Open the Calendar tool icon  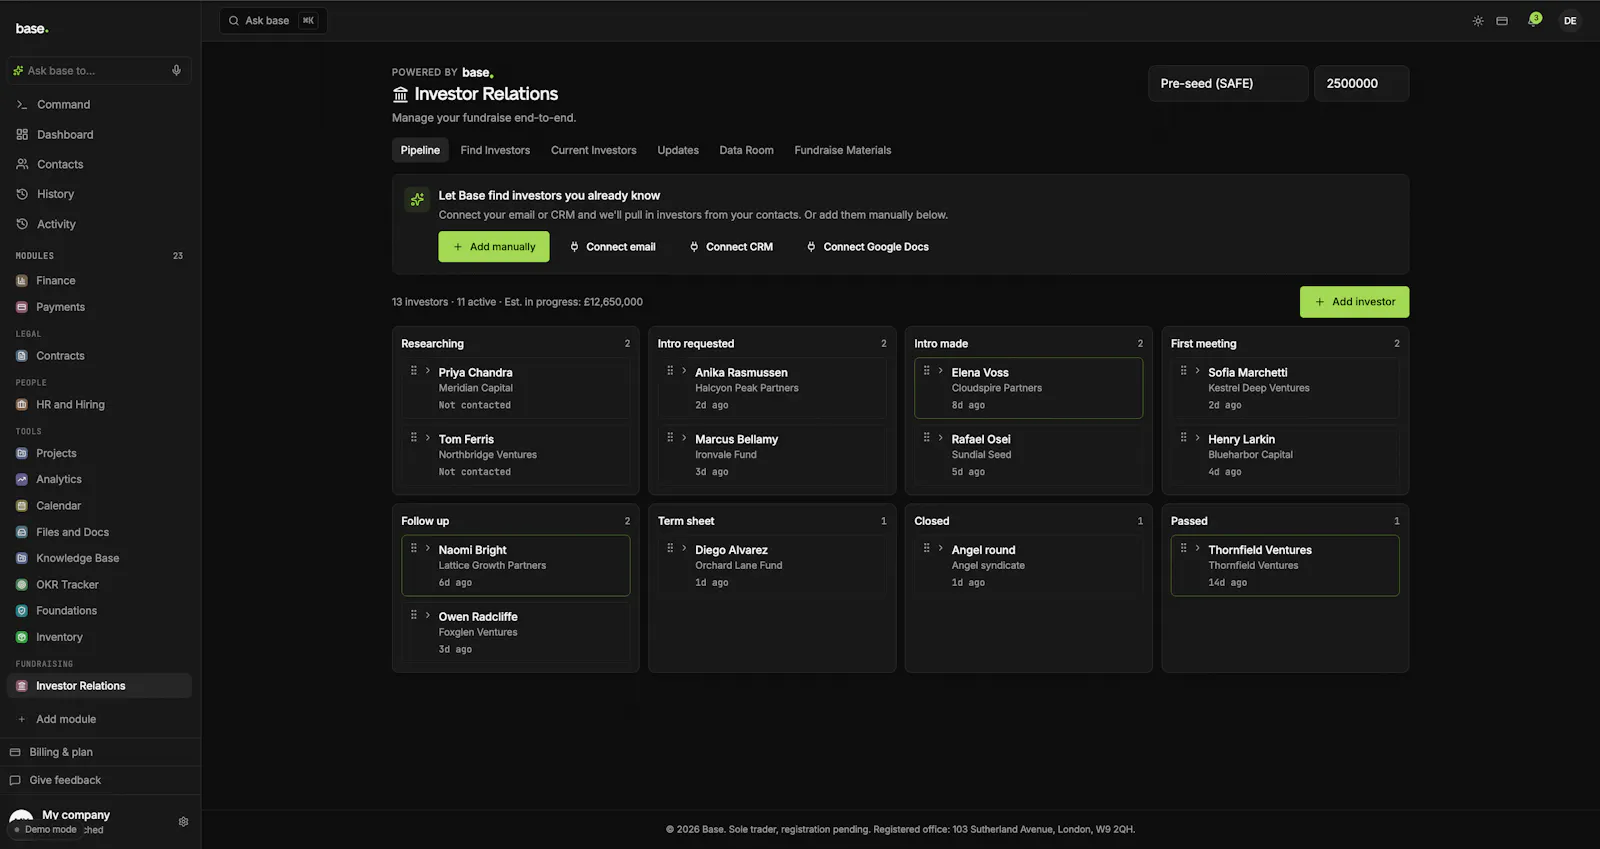tap(22, 506)
